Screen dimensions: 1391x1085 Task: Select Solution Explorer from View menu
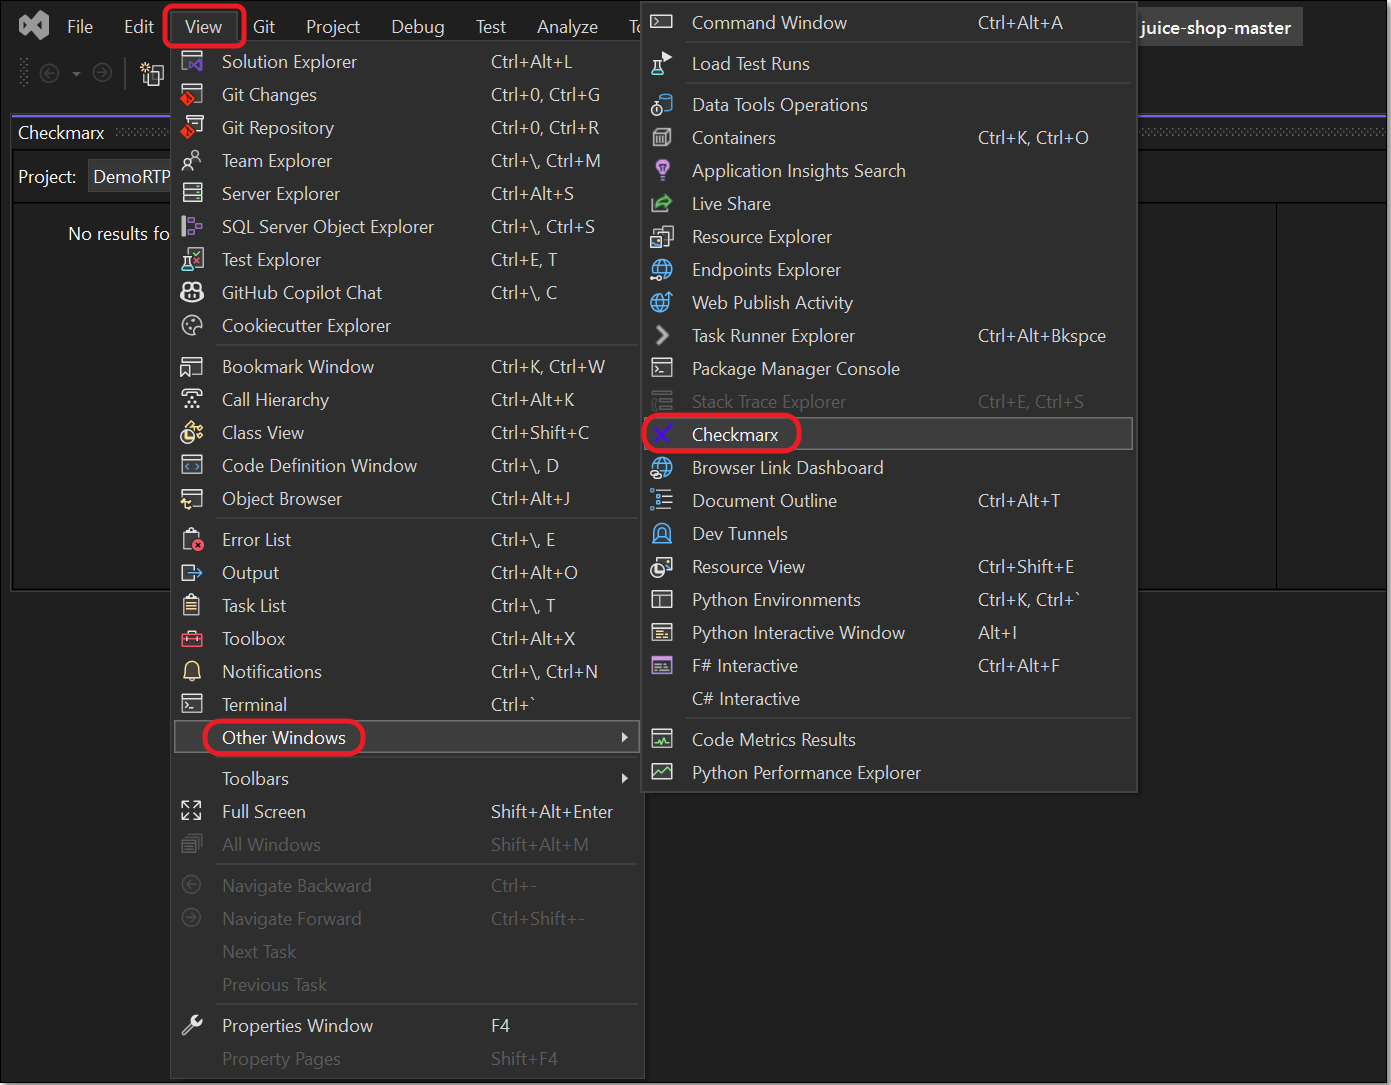click(x=289, y=62)
